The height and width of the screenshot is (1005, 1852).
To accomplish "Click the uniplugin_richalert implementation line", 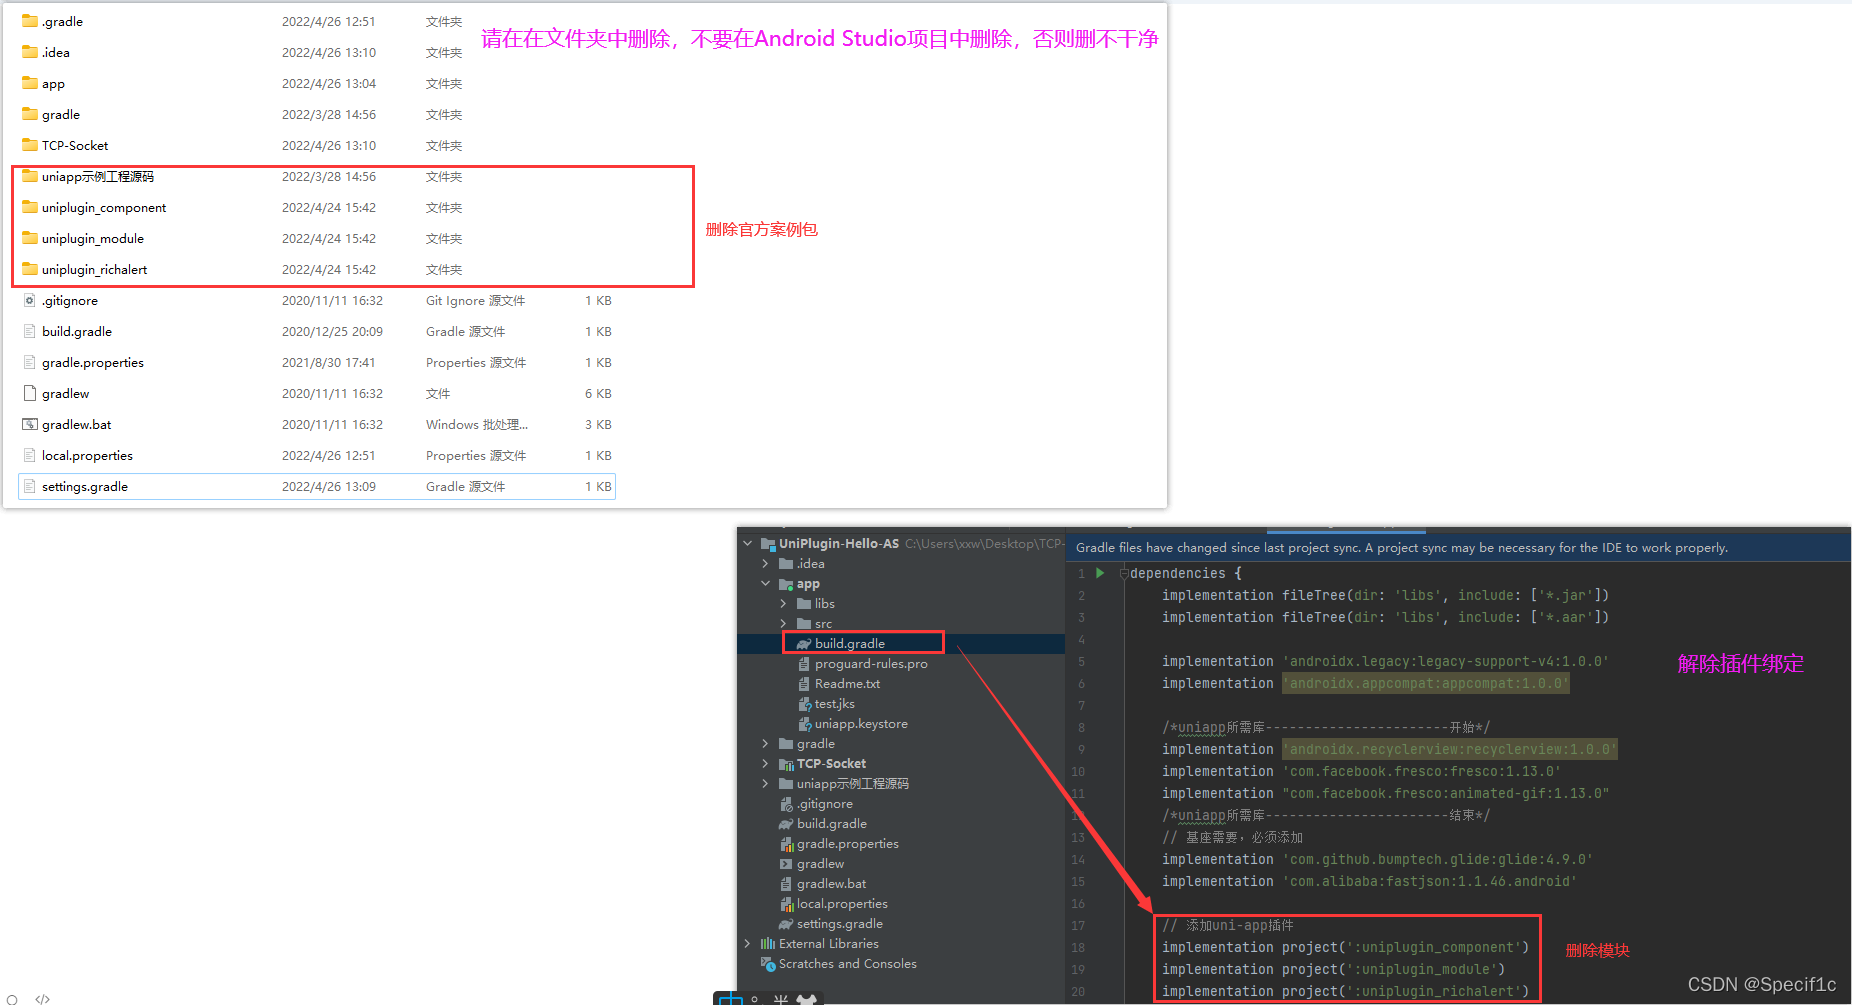I will coord(1345,991).
